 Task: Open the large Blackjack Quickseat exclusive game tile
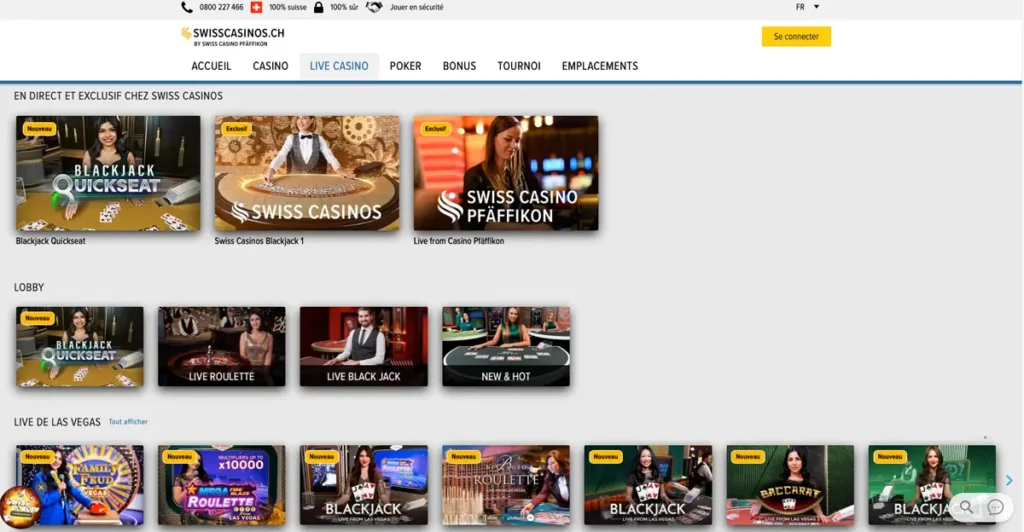(108, 173)
